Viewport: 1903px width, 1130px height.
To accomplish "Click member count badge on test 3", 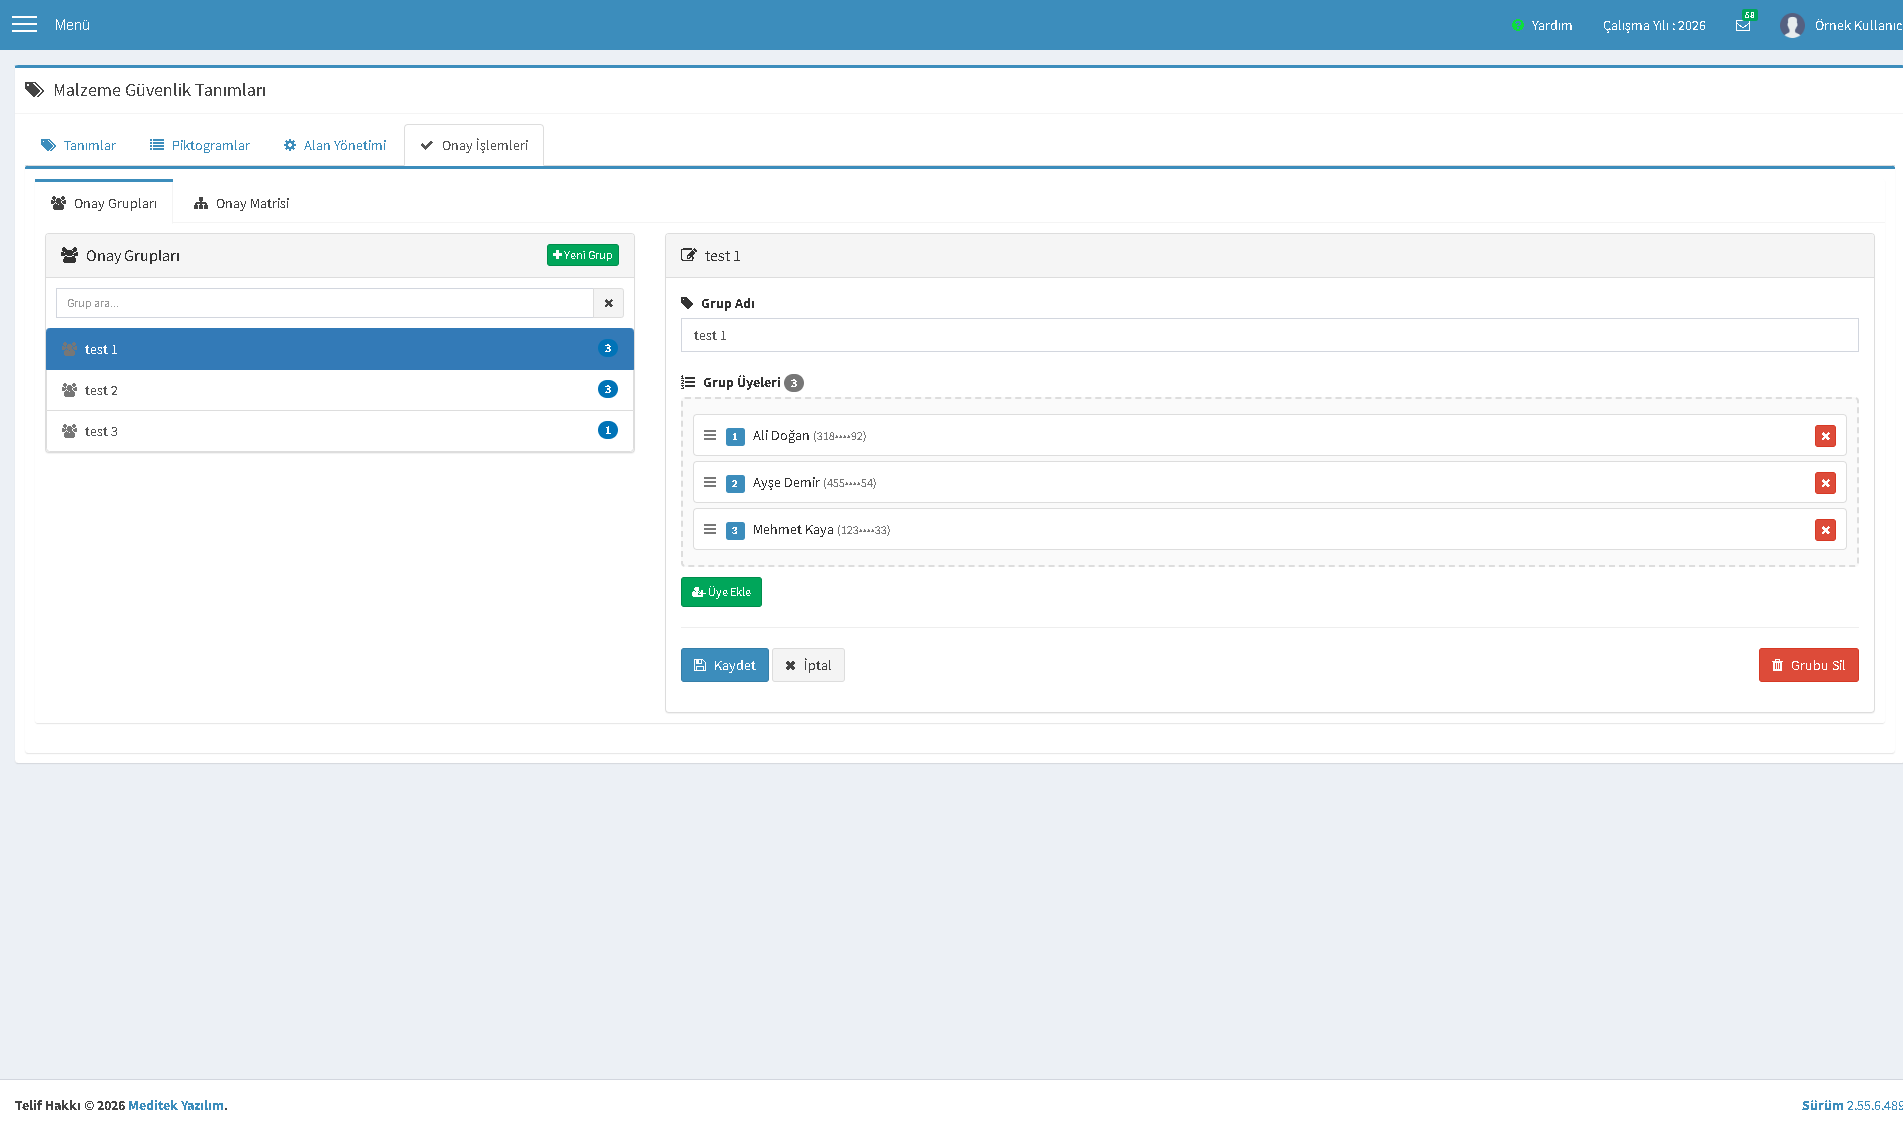I will click(607, 430).
